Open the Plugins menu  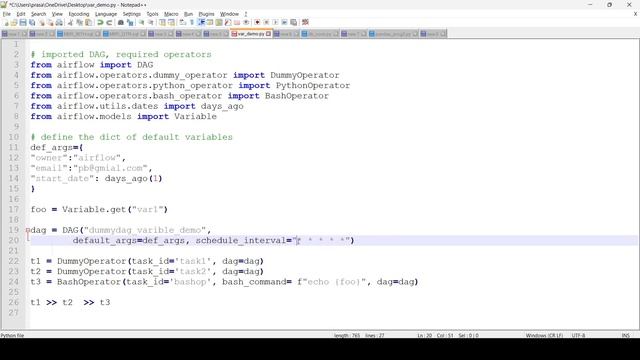pos(206,14)
